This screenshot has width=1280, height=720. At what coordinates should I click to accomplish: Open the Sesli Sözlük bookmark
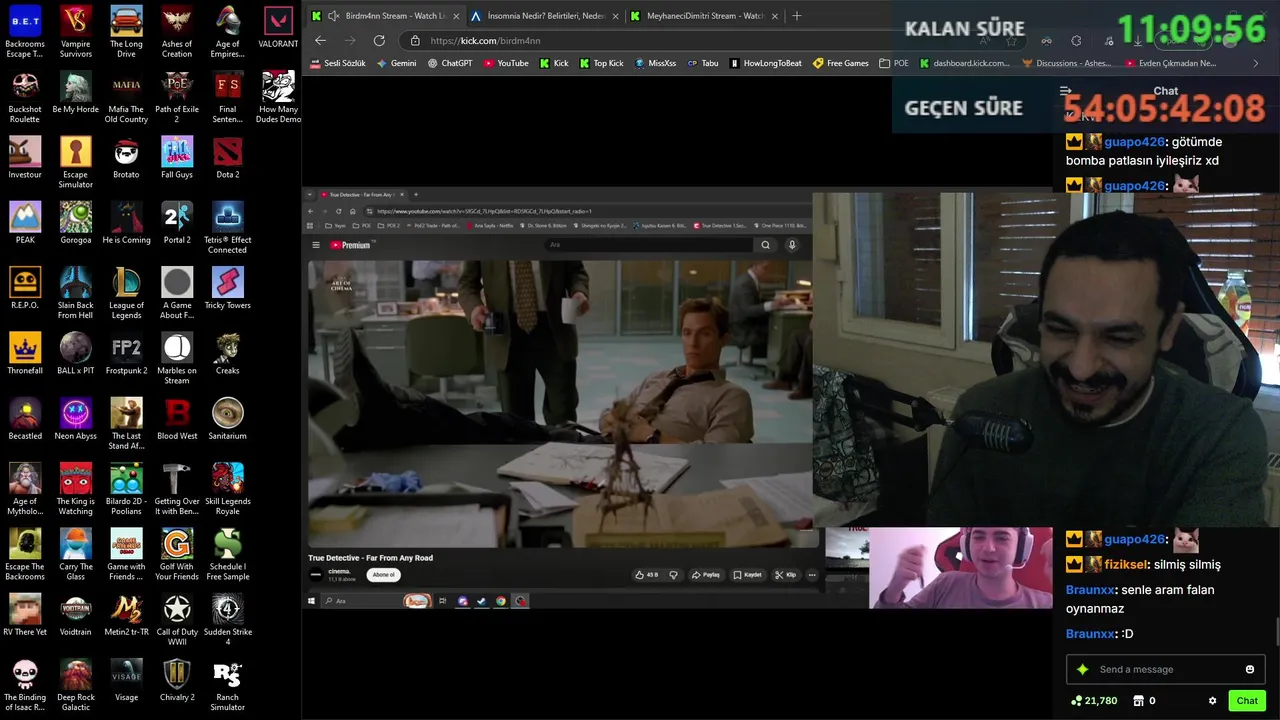337,63
